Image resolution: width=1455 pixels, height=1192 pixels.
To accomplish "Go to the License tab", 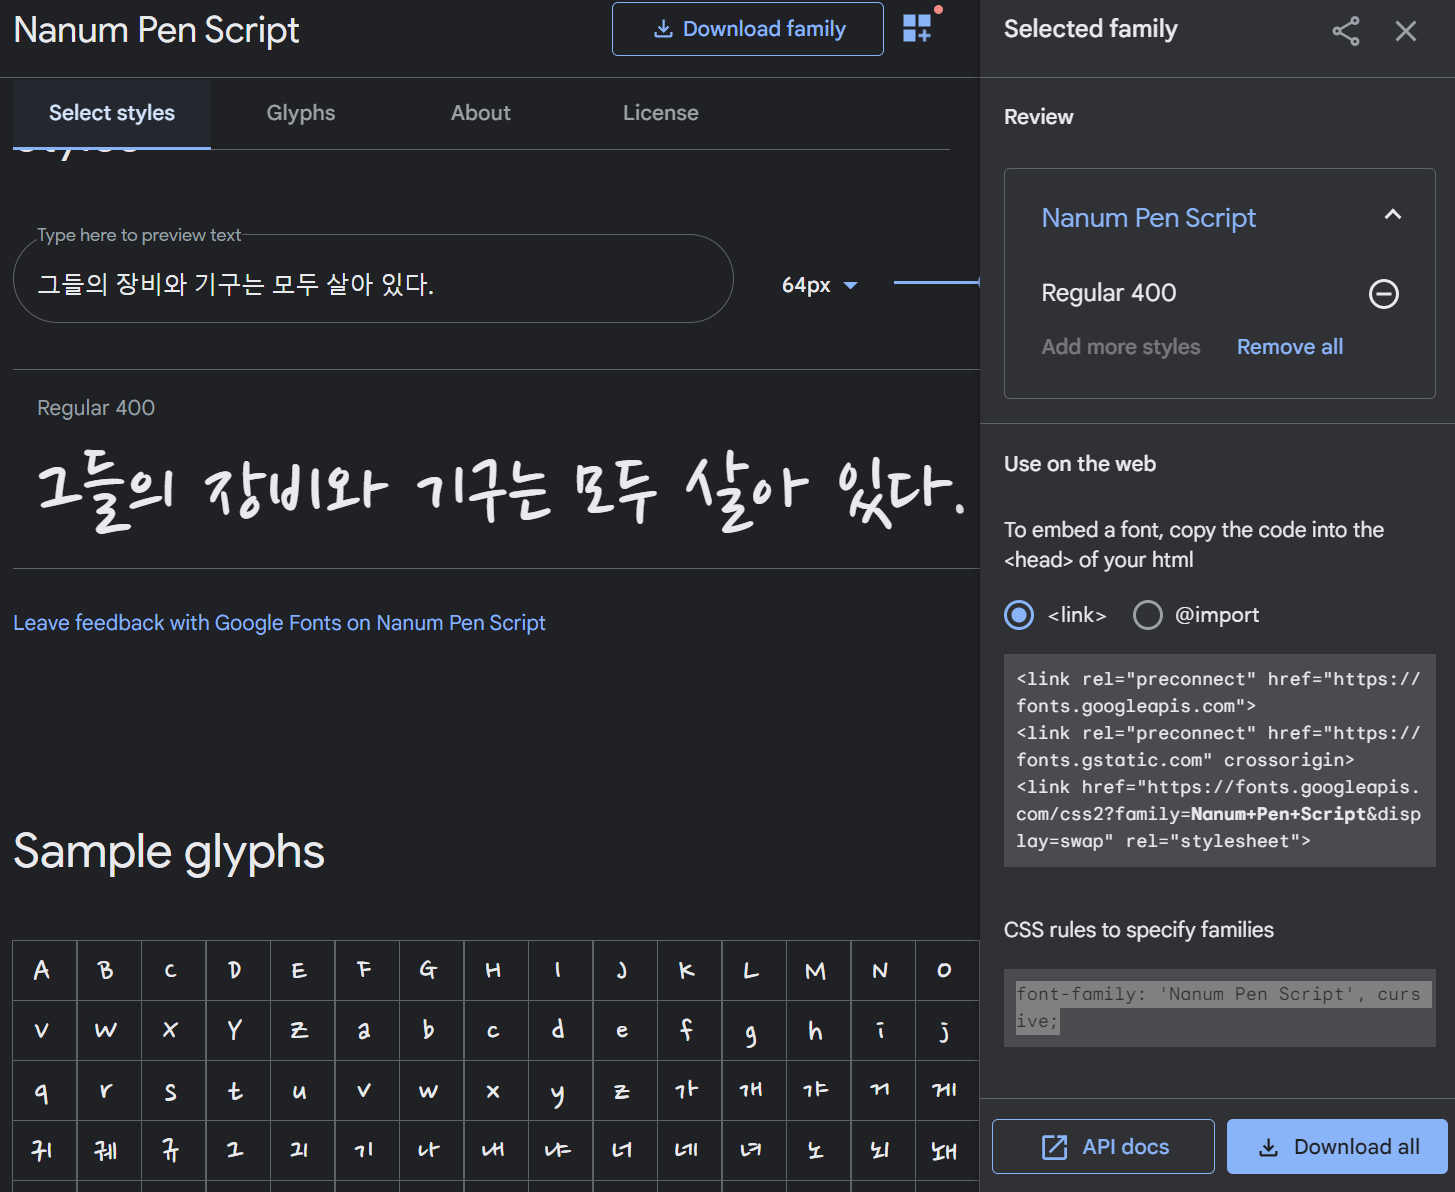I will (x=660, y=113).
